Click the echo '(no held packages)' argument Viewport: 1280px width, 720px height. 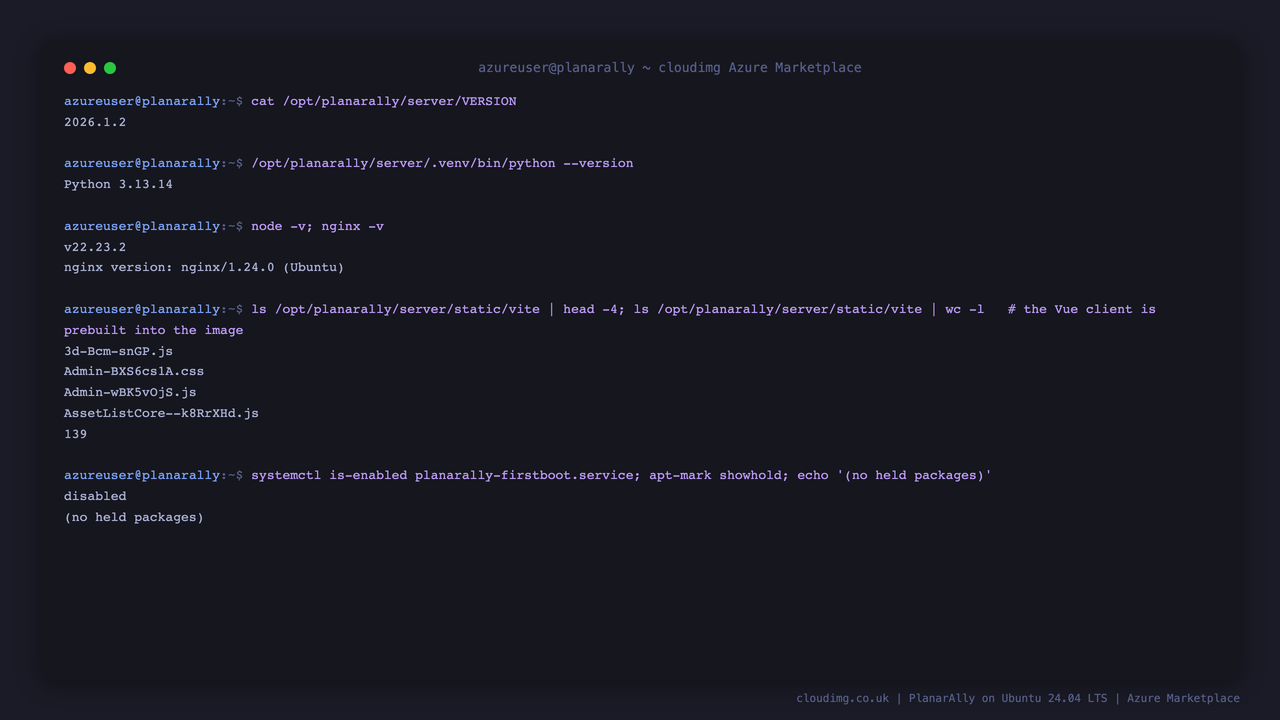[x=914, y=475]
